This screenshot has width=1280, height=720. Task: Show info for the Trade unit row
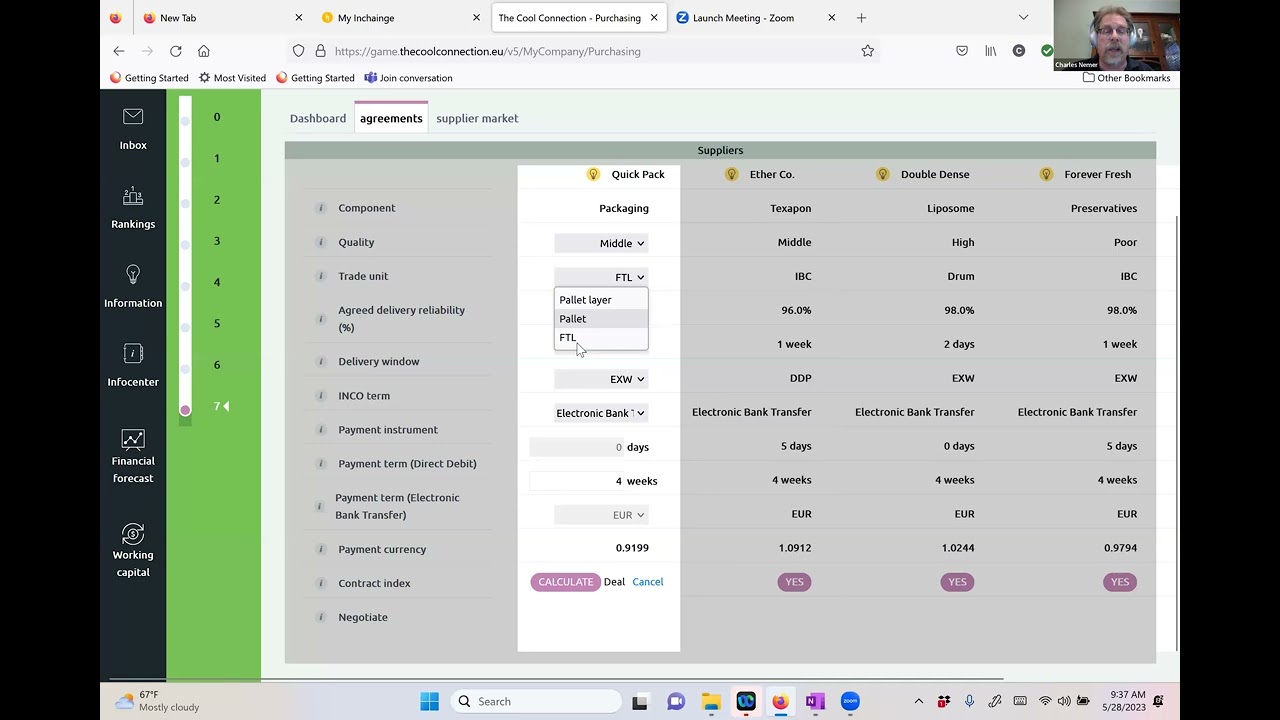pyautogui.click(x=321, y=276)
